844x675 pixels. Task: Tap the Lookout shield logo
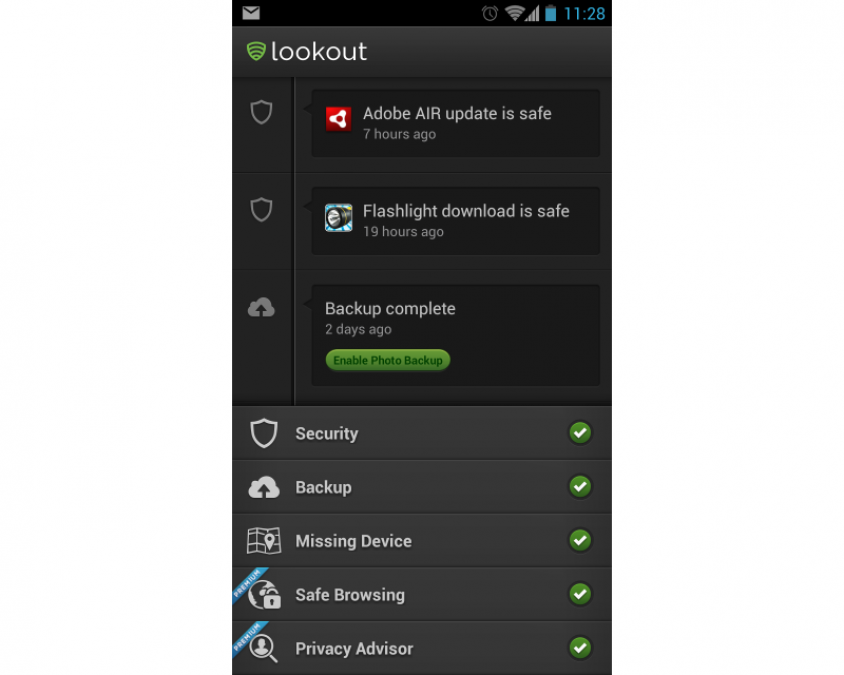pyautogui.click(x=256, y=52)
